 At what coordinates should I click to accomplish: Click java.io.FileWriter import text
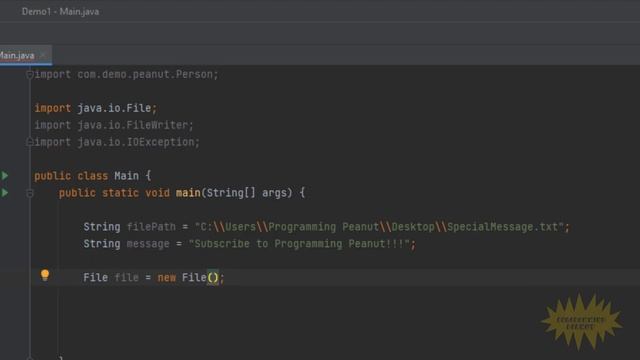click(x=132, y=125)
